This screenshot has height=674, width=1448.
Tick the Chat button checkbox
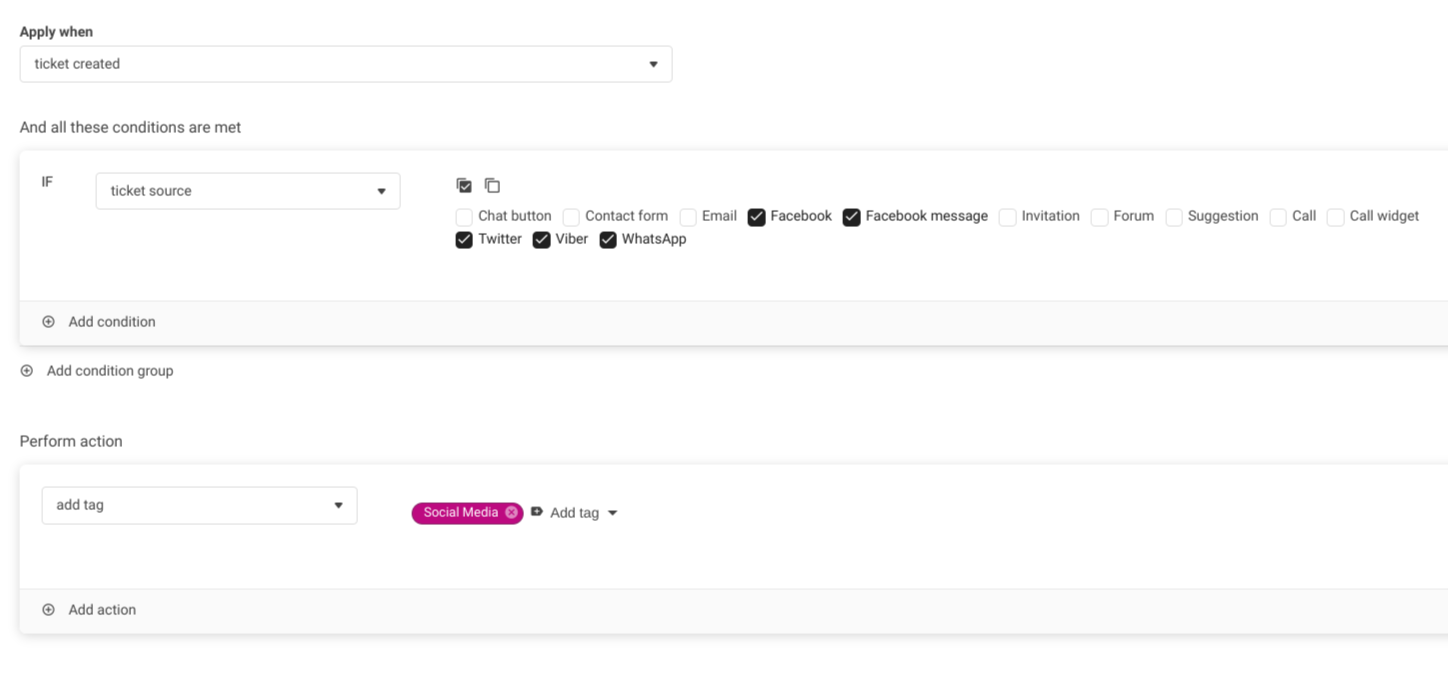(x=464, y=217)
